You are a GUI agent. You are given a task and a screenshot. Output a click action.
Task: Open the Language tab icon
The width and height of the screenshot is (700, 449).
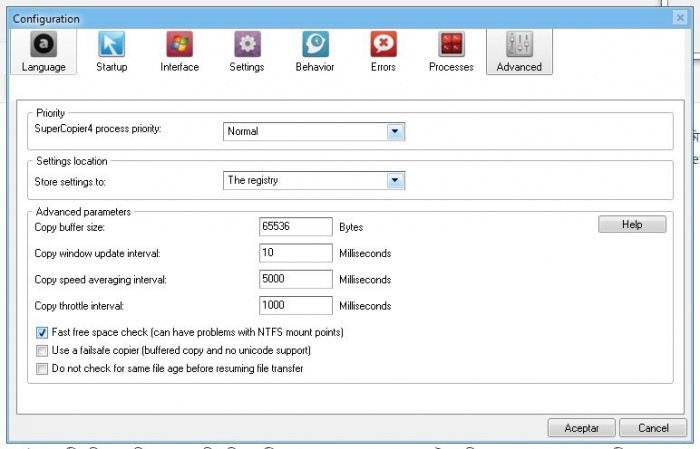click(x=43, y=44)
